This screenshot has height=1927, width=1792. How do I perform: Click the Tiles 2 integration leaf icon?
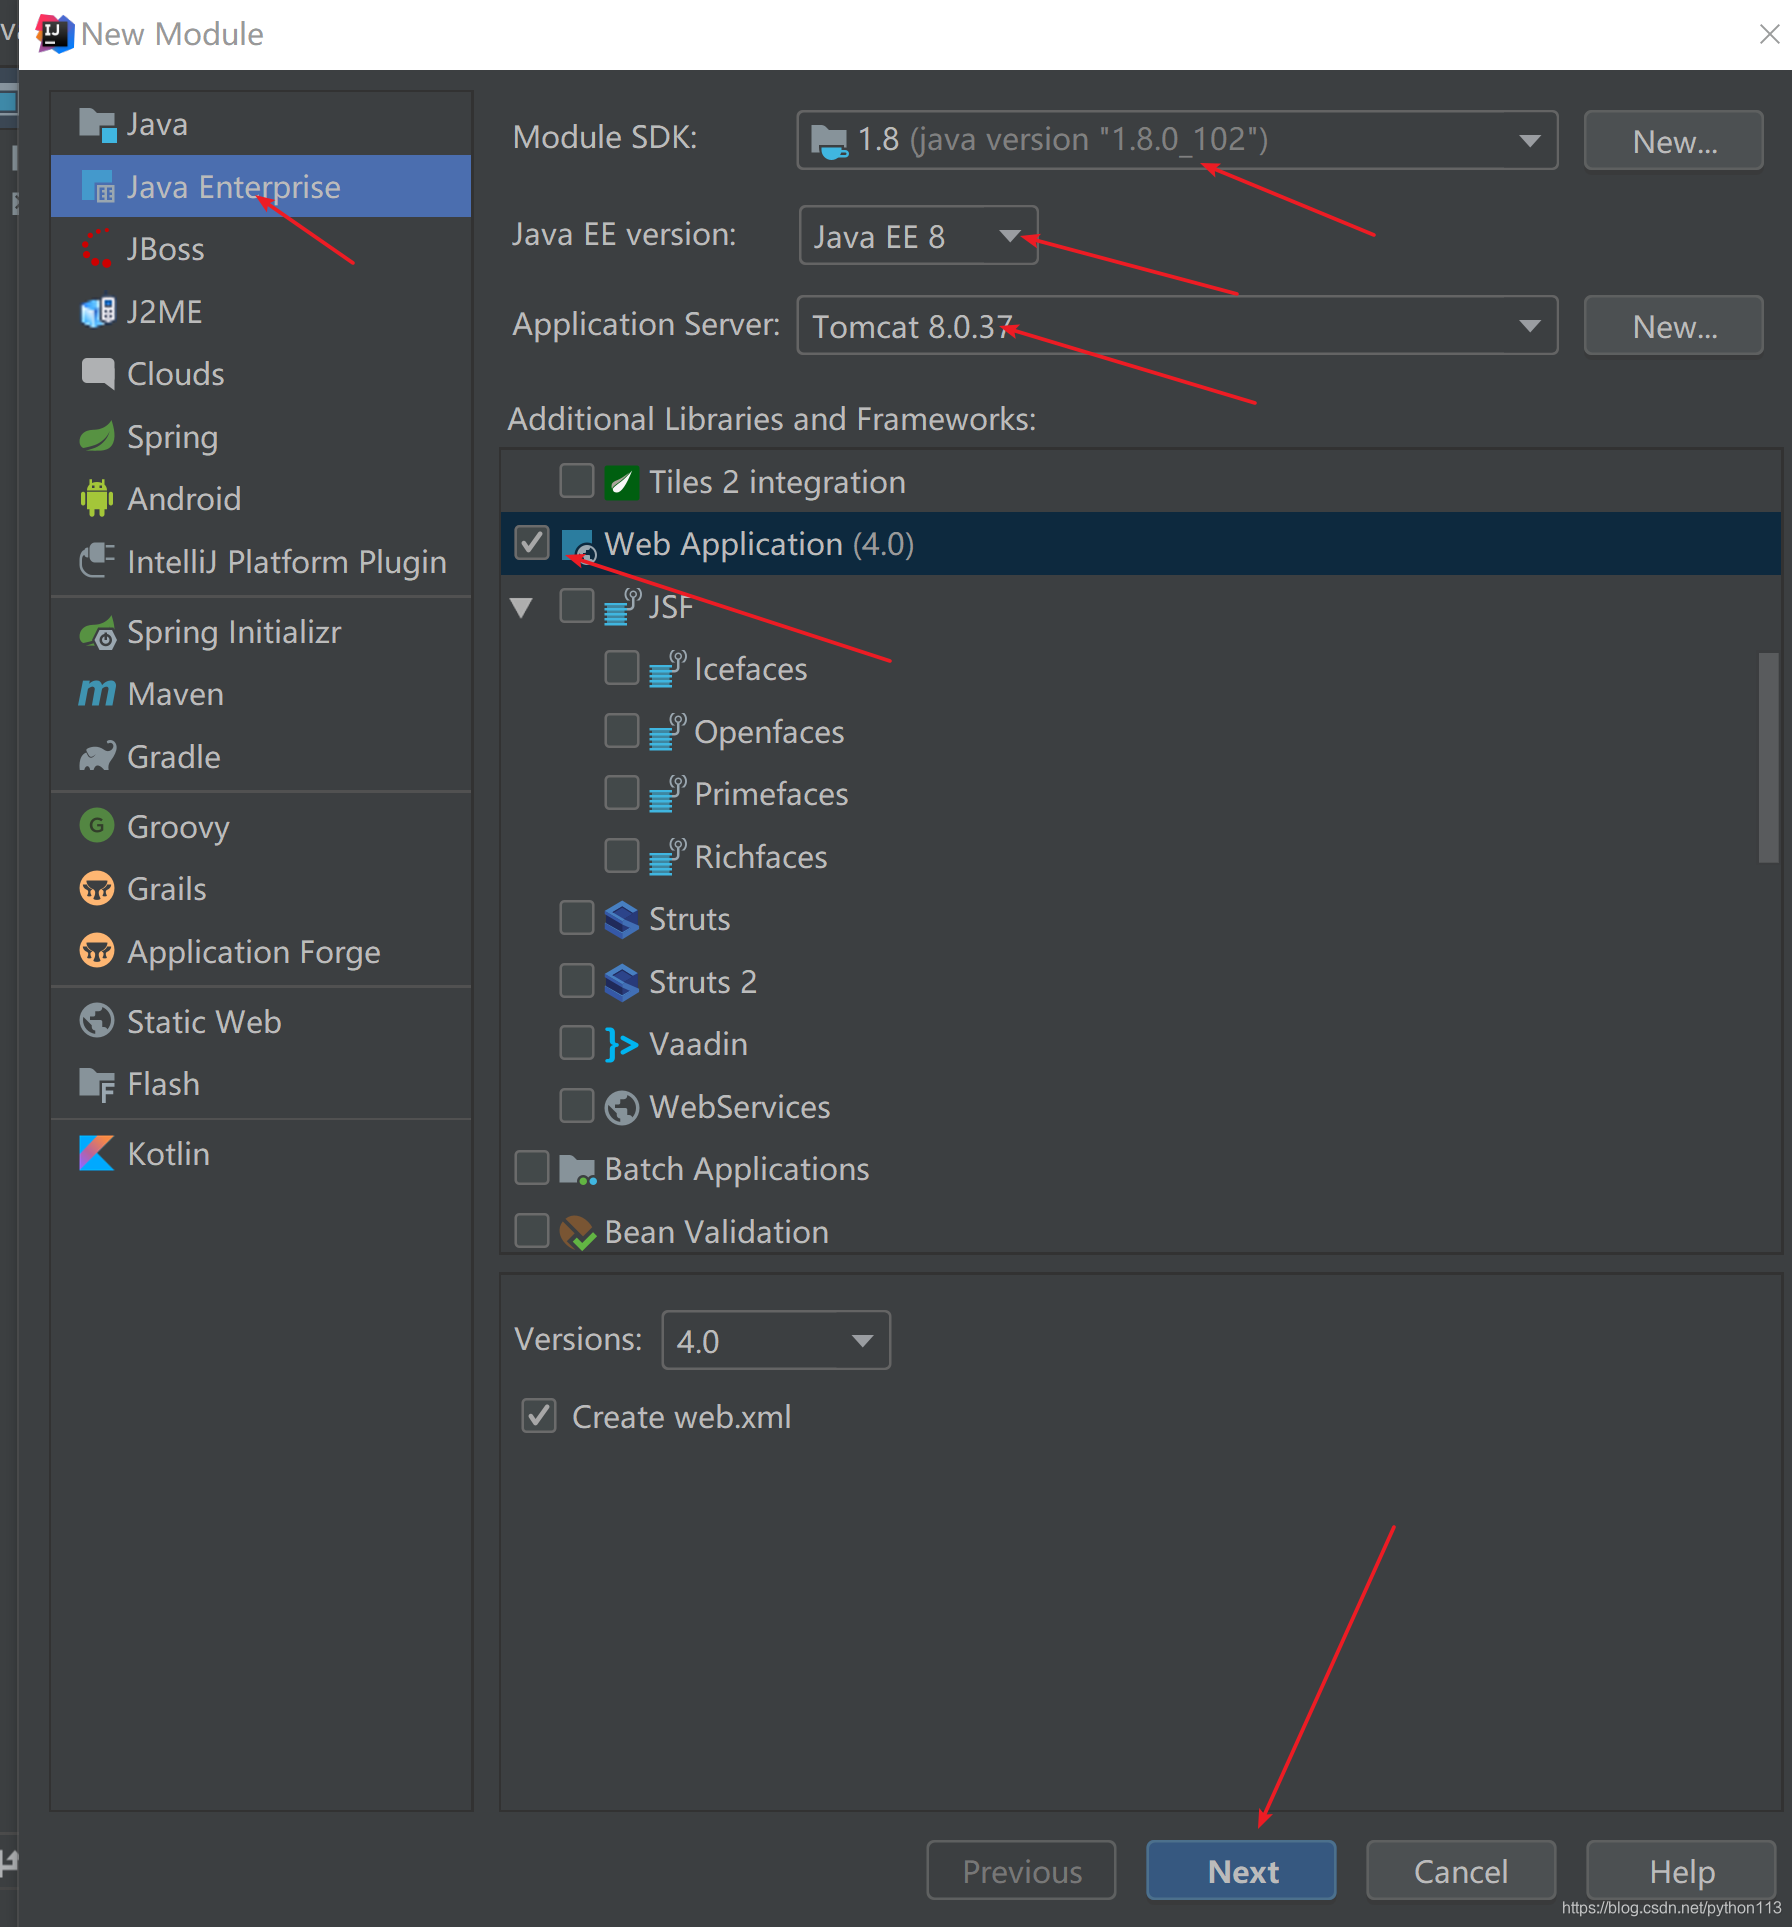coord(622,482)
